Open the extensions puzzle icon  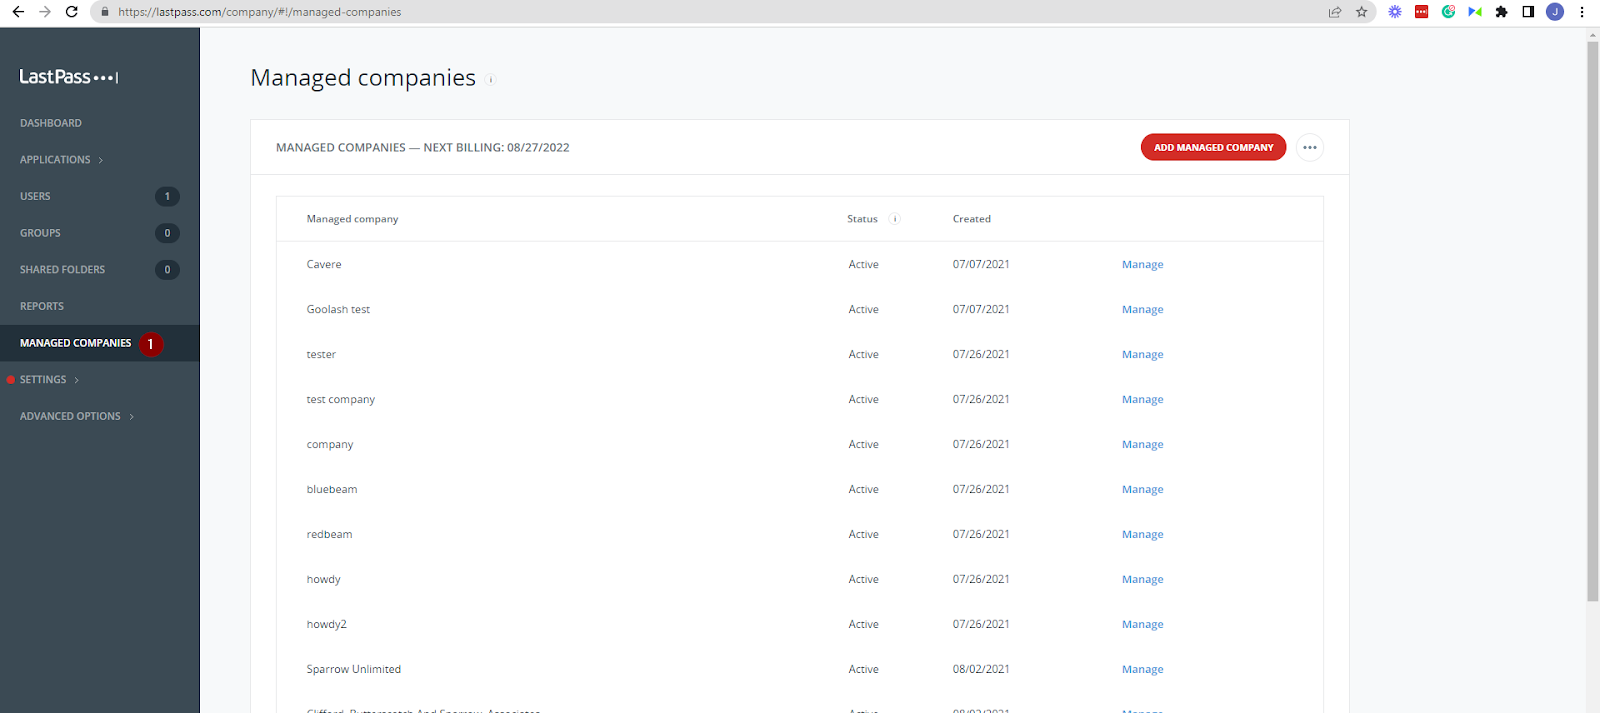[1501, 12]
